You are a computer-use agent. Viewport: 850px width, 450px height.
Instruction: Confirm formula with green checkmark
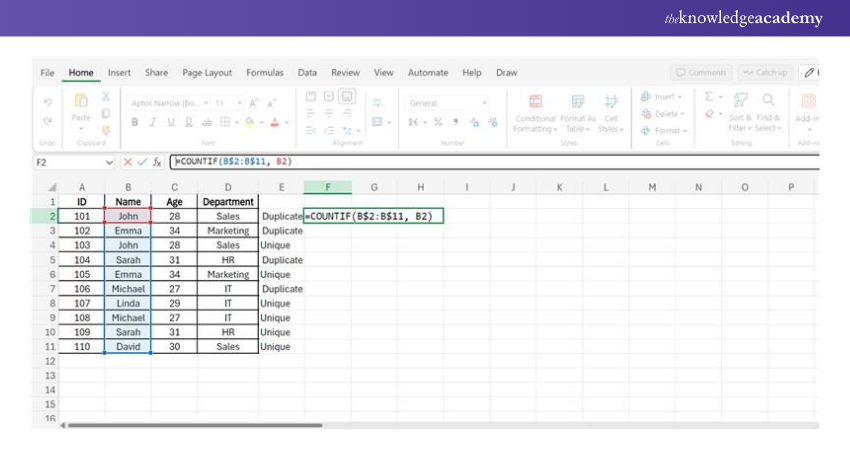tap(142, 161)
